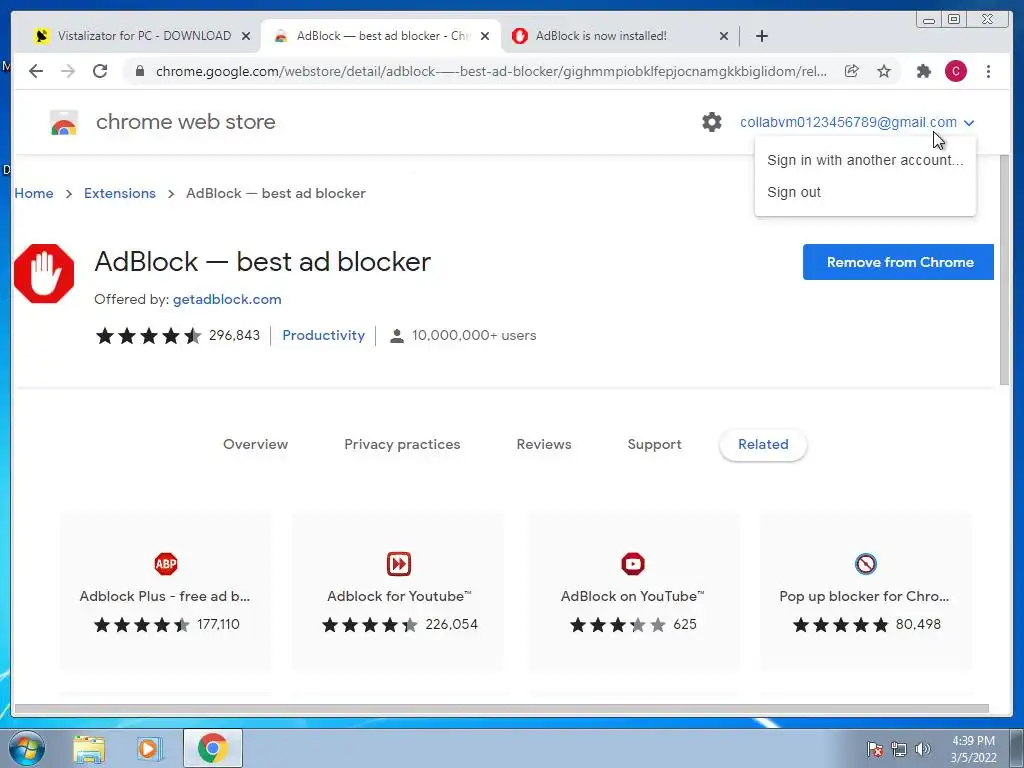Follow the Extensions breadcrumb link
Viewport: 1024px width, 768px height.
pyautogui.click(x=120, y=193)
